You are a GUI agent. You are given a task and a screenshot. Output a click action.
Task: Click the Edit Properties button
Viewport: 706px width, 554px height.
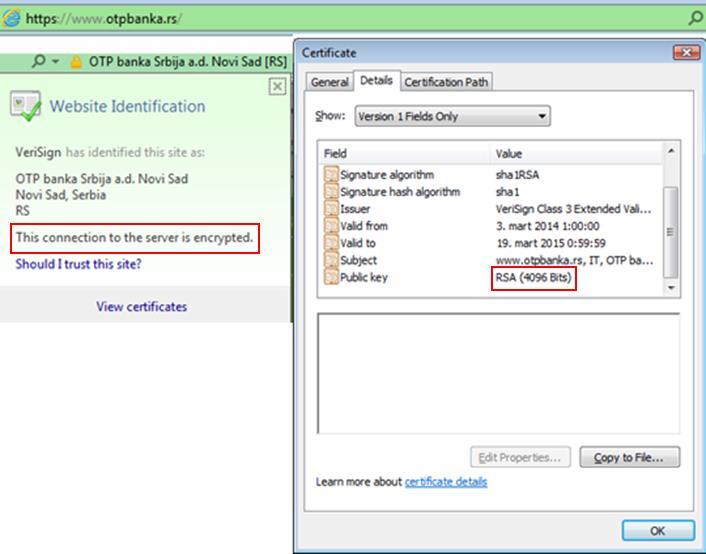coord(520,458)
